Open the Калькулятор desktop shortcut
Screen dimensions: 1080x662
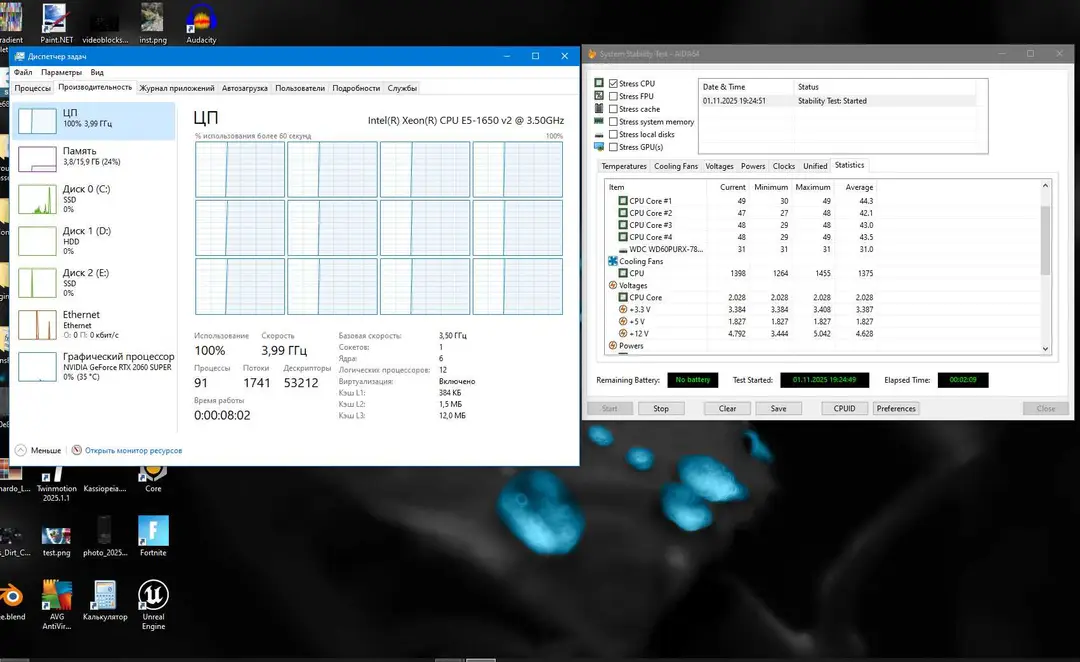pyautogui.click(x=105, y=600)
